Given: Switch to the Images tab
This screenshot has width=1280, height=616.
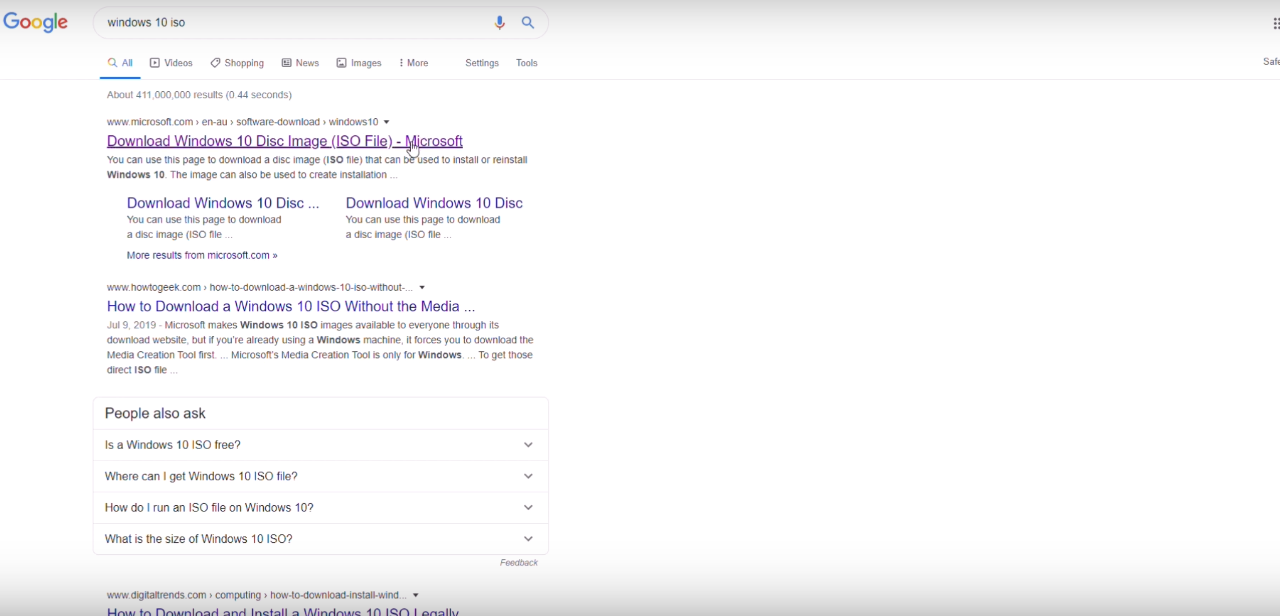Looking at the screenshot, I should click(x=359, y=63).
